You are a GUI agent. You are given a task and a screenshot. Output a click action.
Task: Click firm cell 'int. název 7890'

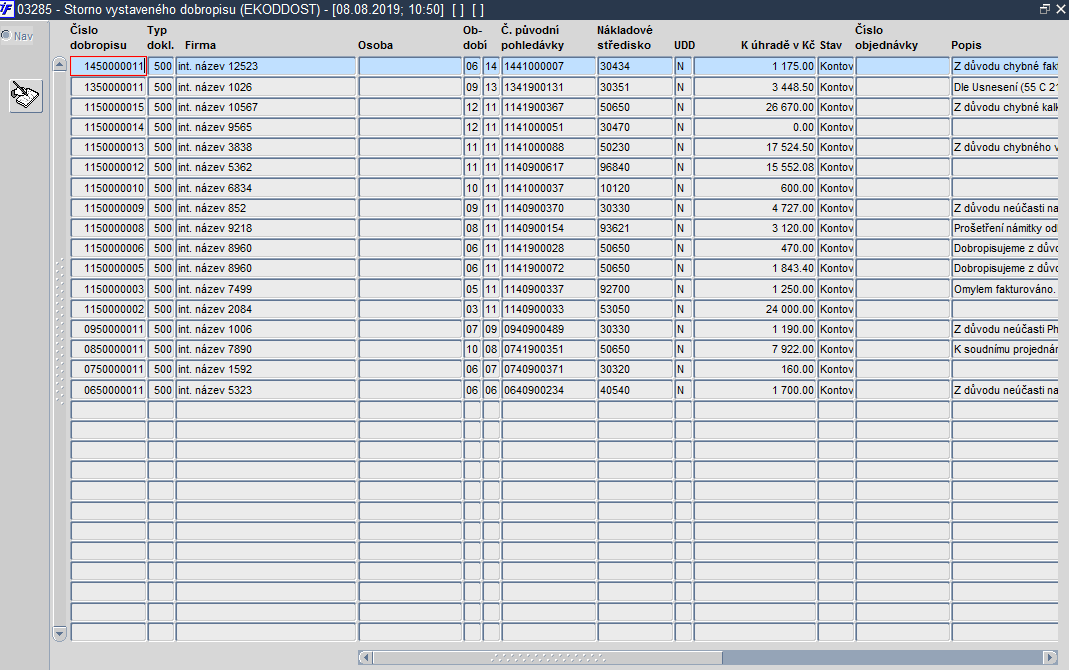click(266, 349)
